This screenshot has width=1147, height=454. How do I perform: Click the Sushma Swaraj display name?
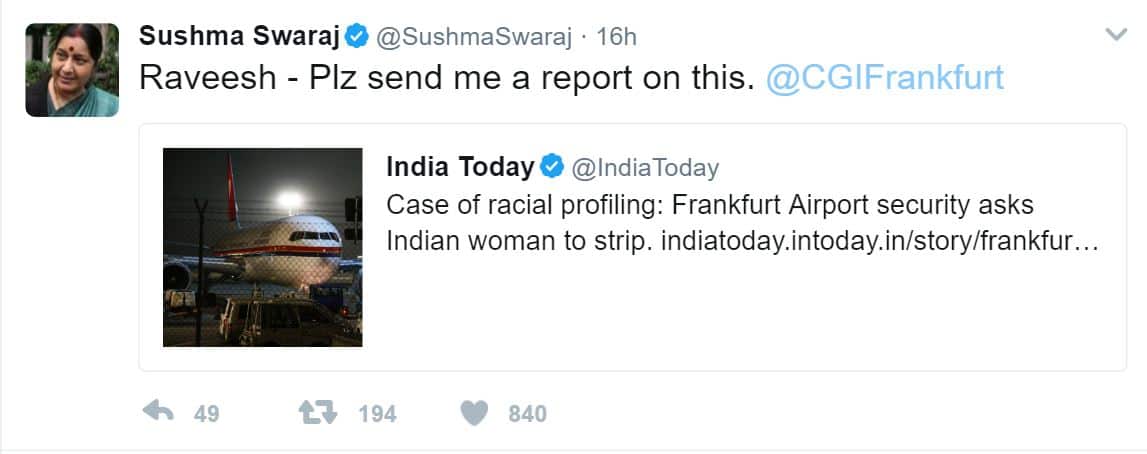click(238, 37)
